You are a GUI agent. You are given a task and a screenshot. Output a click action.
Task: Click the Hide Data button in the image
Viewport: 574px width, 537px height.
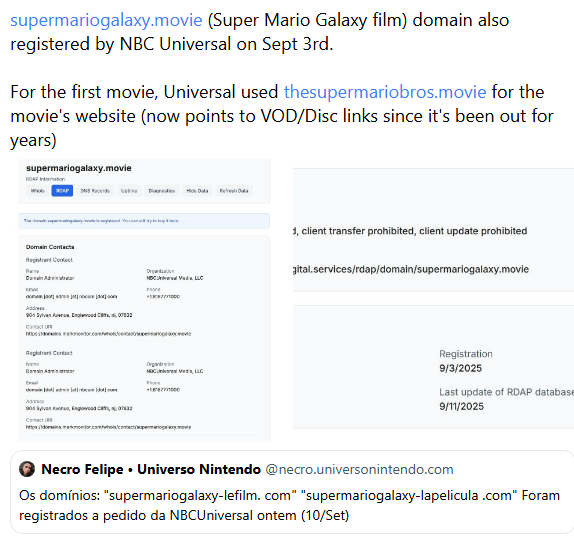(x=197, y=191)
